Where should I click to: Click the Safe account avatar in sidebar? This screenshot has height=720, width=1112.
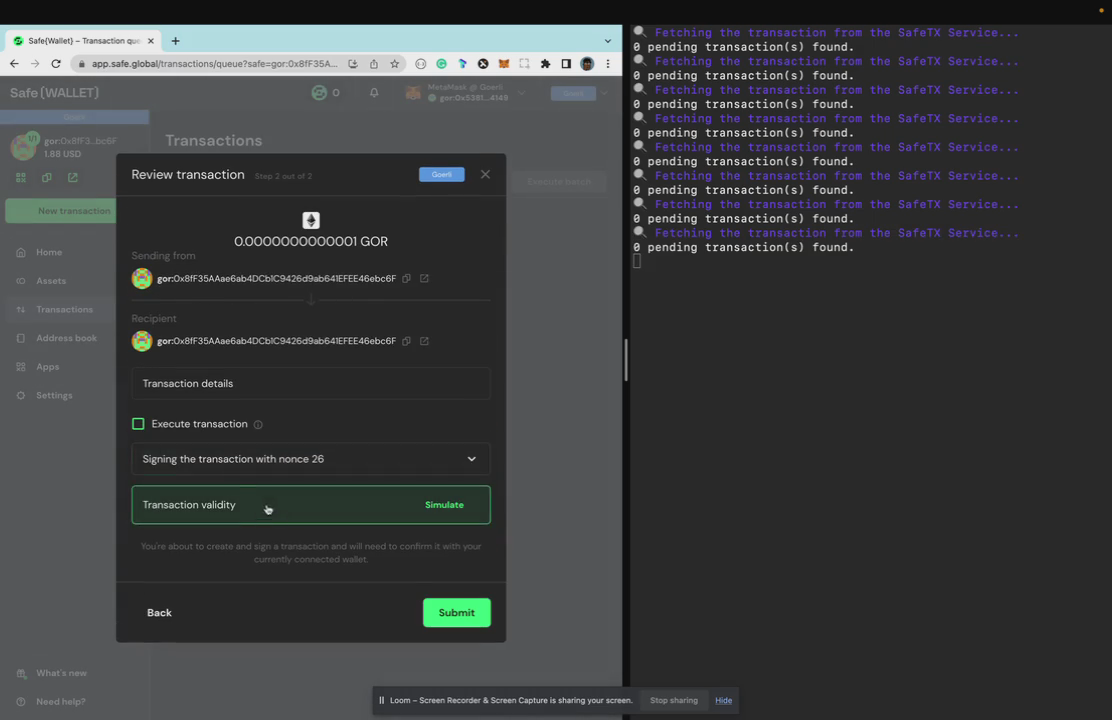pyautogui.click(x=23, y=147)
